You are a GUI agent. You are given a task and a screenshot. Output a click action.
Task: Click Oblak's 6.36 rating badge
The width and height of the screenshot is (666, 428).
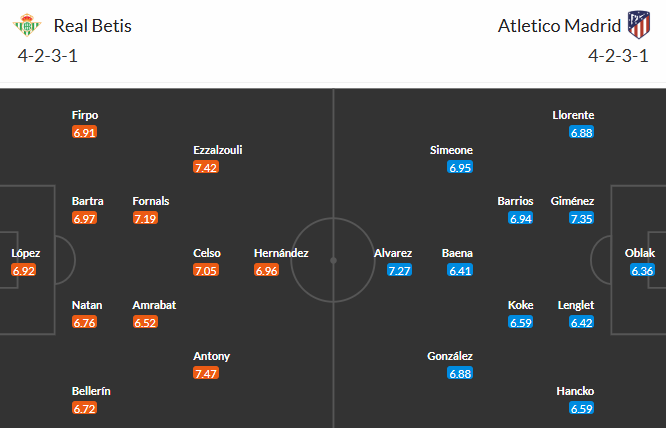(x=643, y=270)
